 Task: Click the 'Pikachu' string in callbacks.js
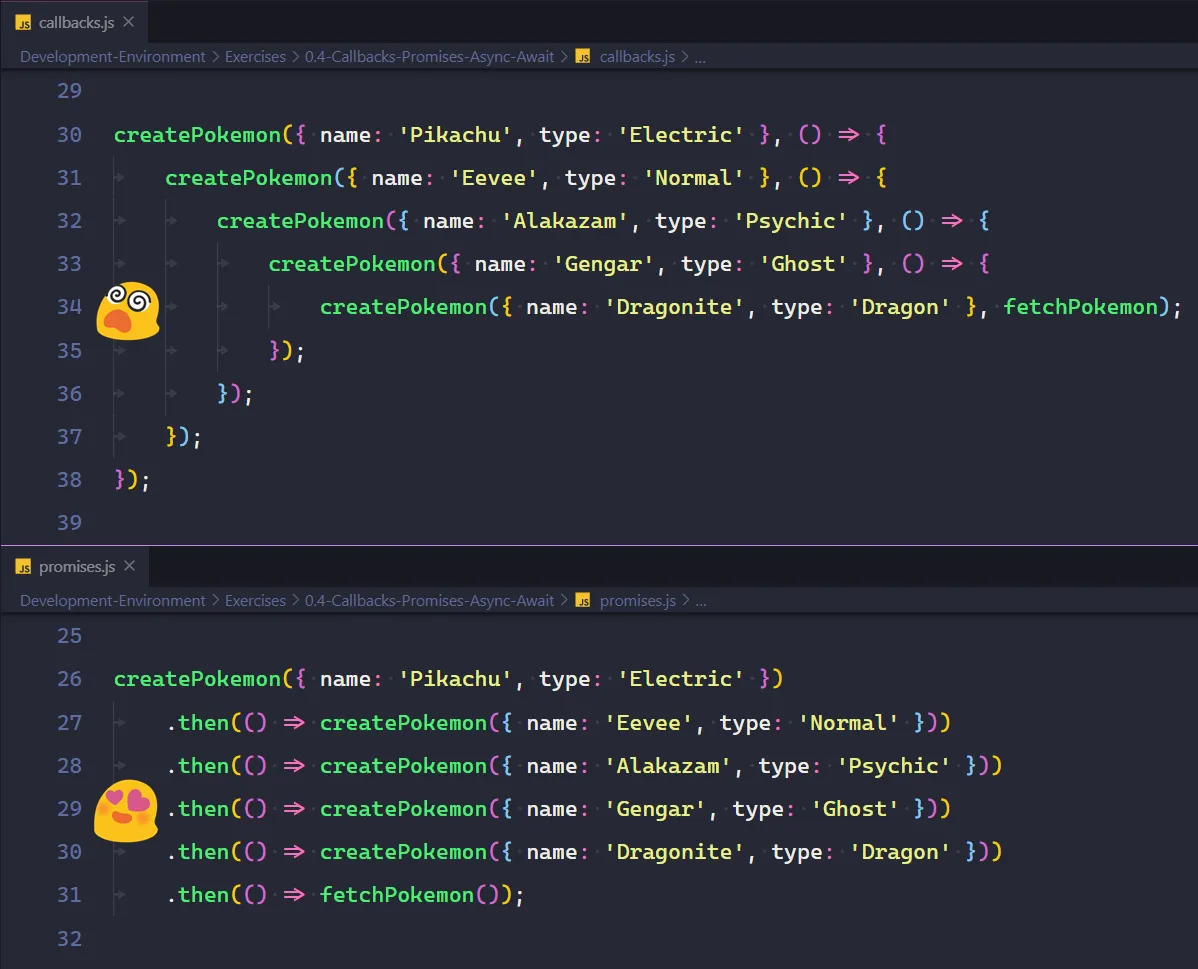pos(455,134)
